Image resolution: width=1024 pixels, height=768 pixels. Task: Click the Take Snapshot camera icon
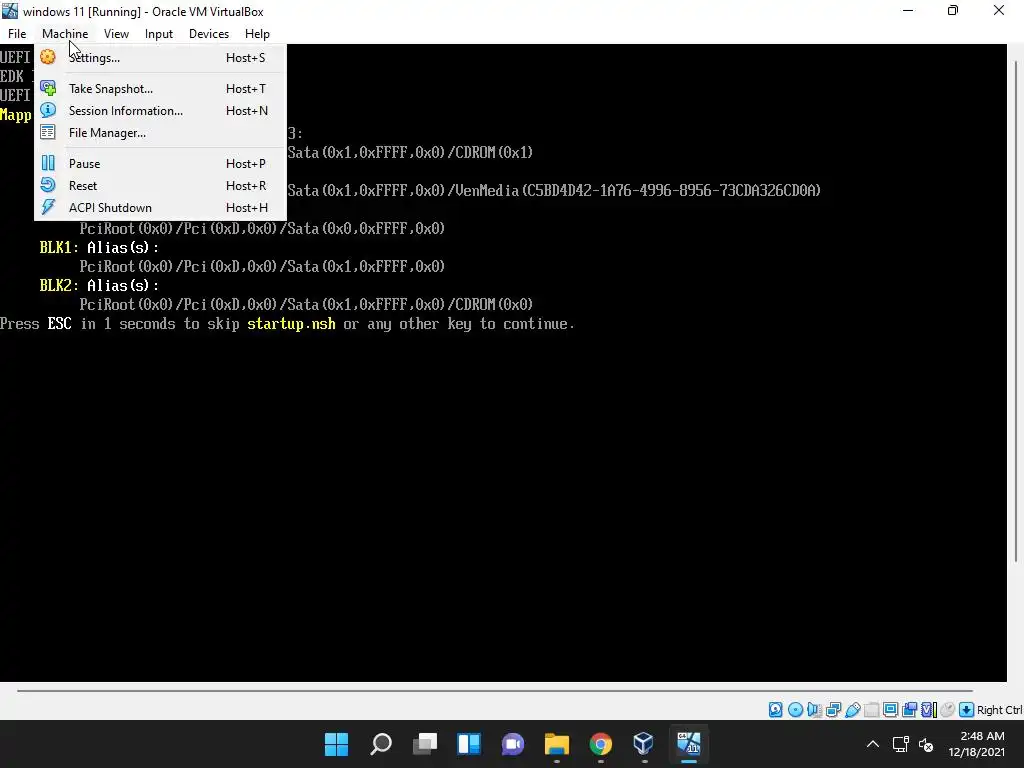coord(48,88)
